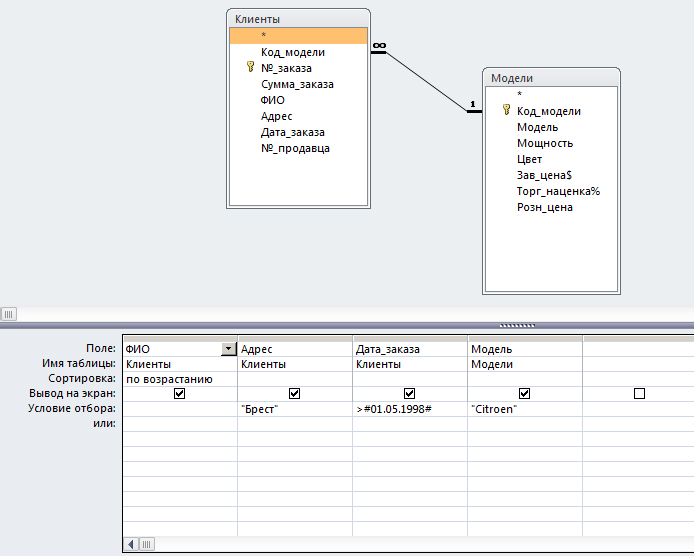Uncheck the show checkbox in the Адрес column
Screen dimensions: 694x556
click(294, 393)
